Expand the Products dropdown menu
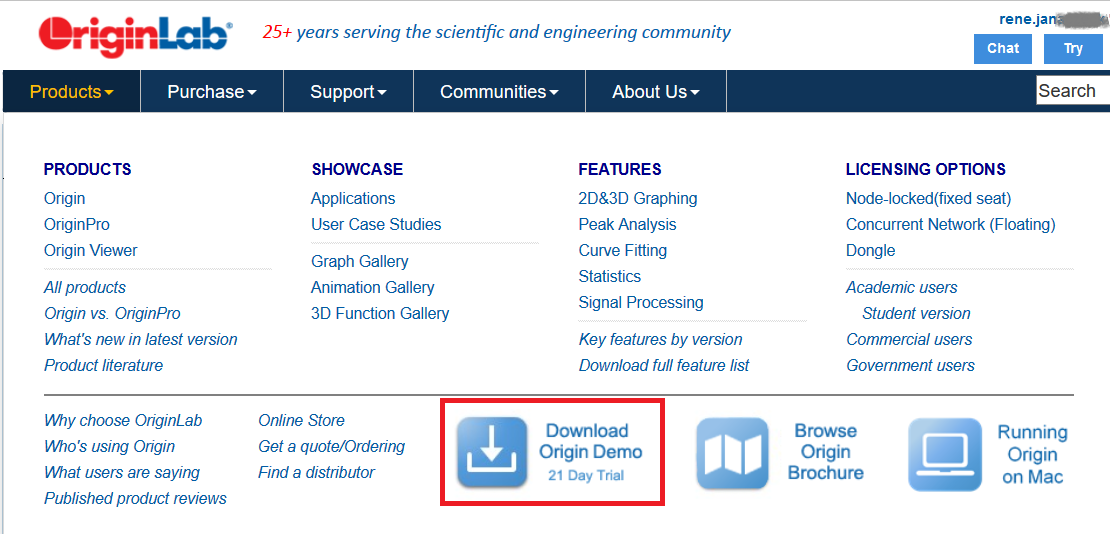The width and height of the screenshot is (1110, 534). (71, 92)
